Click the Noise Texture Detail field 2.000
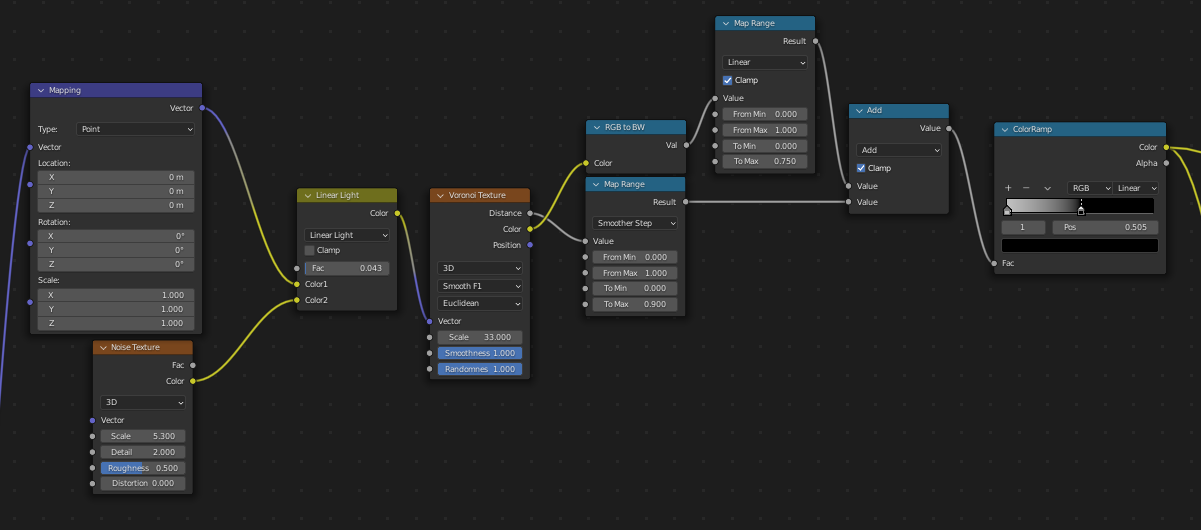 [143, 452]
